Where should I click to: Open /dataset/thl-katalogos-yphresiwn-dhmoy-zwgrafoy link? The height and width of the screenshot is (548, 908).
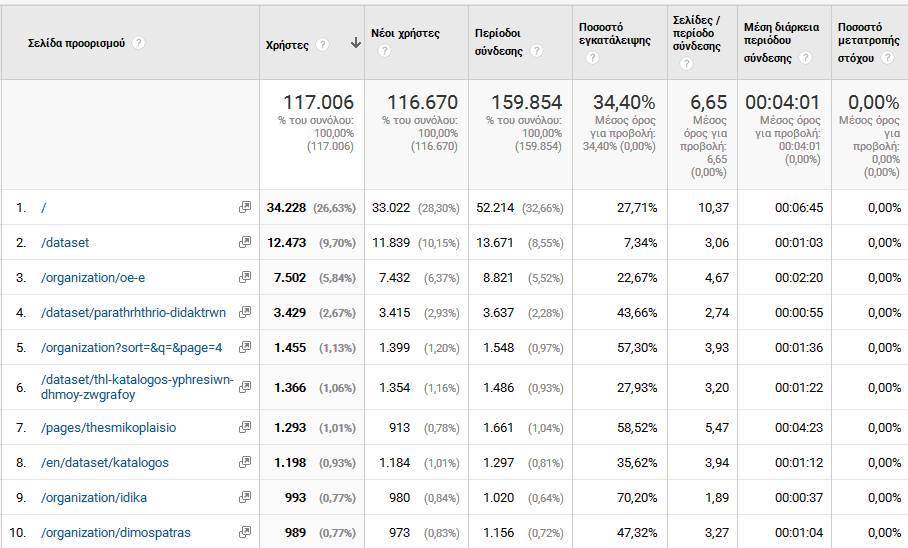point(137,387)
